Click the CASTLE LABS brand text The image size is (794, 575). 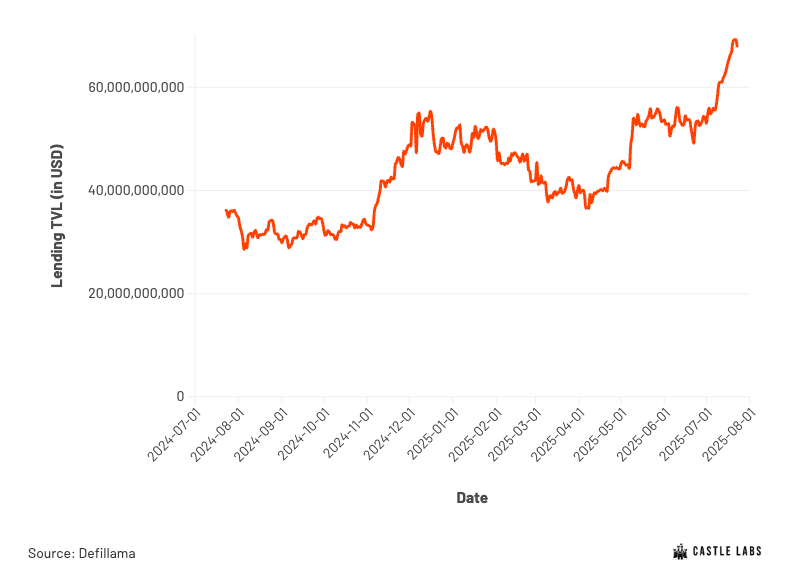point(727,551)
